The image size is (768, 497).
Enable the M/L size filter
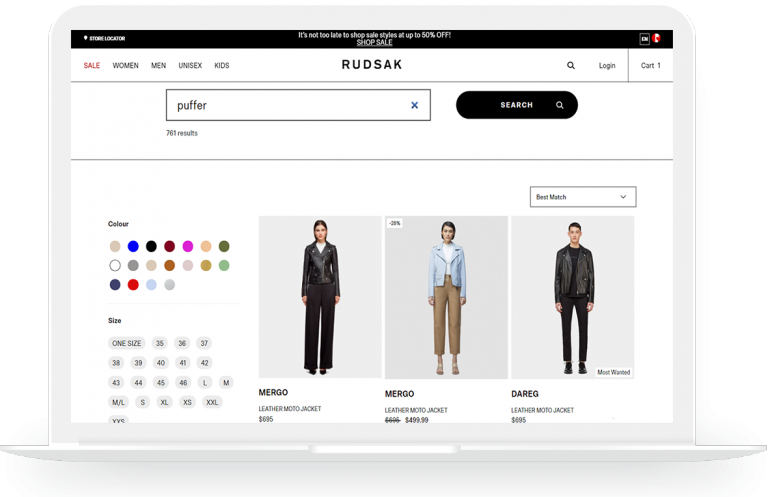[119, 402]
